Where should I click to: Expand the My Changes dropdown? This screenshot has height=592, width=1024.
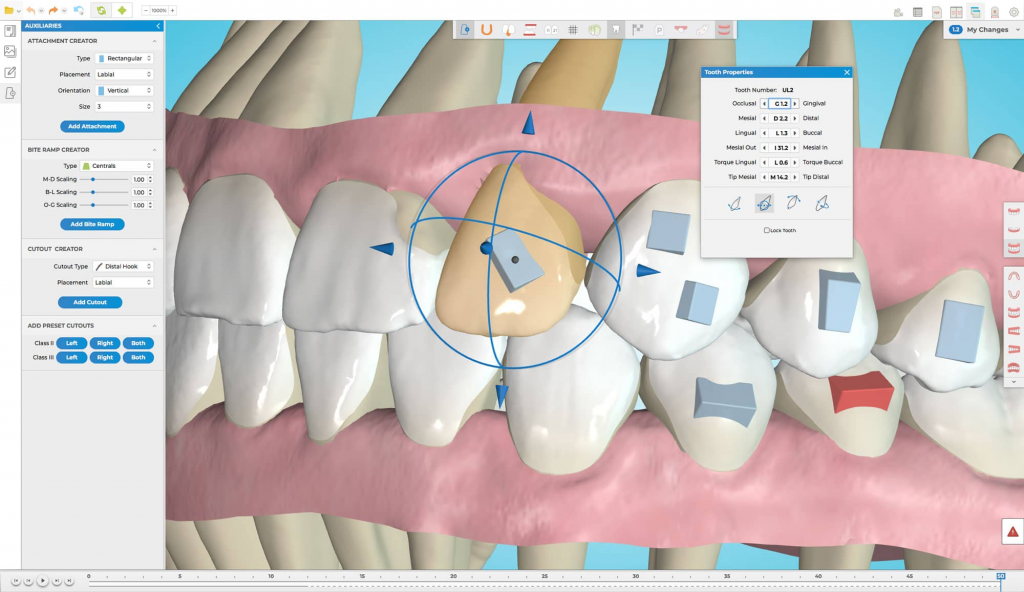pyautogui.click(x=984, y=30)
